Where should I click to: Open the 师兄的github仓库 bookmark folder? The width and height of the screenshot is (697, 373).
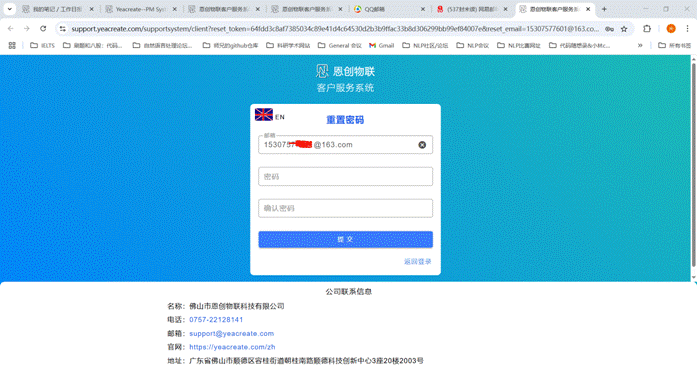pos(230,45)
